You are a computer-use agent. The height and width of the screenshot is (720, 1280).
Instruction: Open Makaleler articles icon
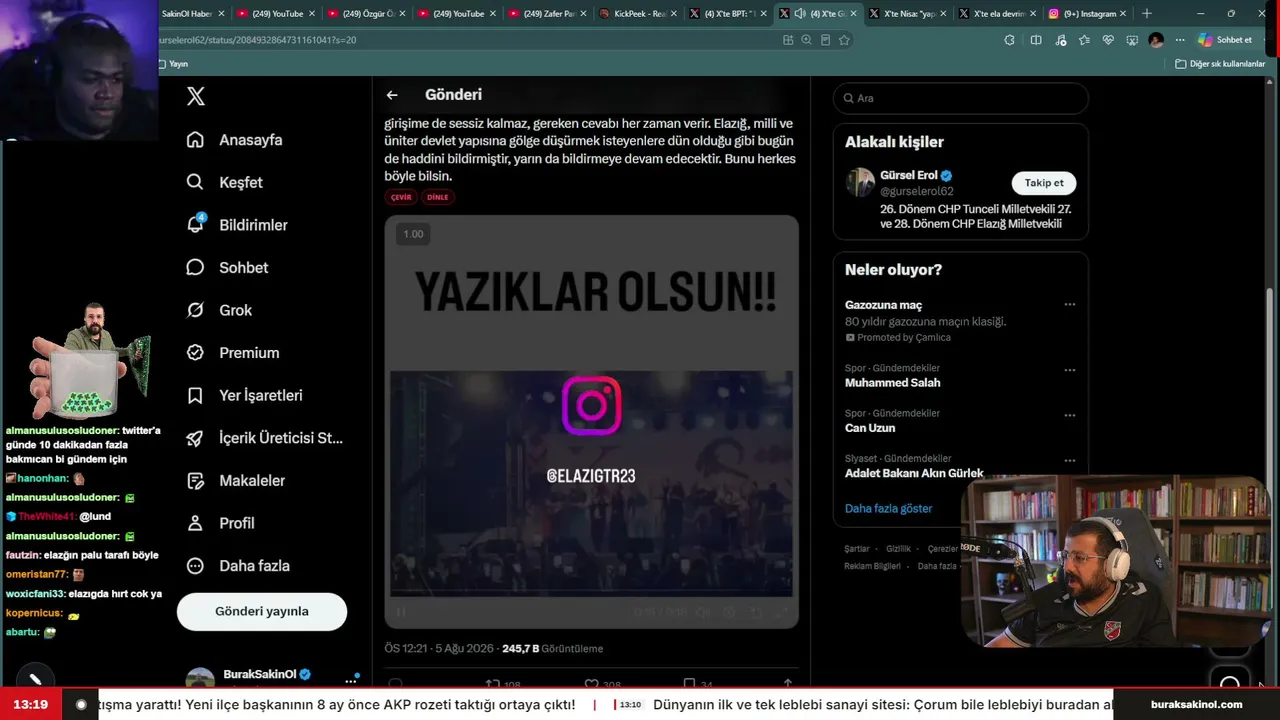coord(195,481)
